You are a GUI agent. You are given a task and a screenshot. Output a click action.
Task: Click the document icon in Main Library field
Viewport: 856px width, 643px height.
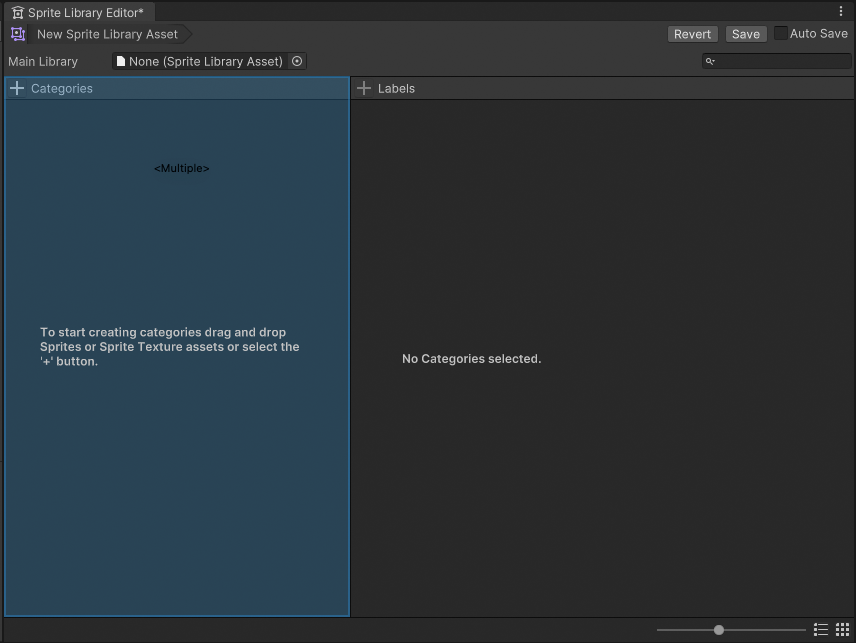click(x=121, y=61)
